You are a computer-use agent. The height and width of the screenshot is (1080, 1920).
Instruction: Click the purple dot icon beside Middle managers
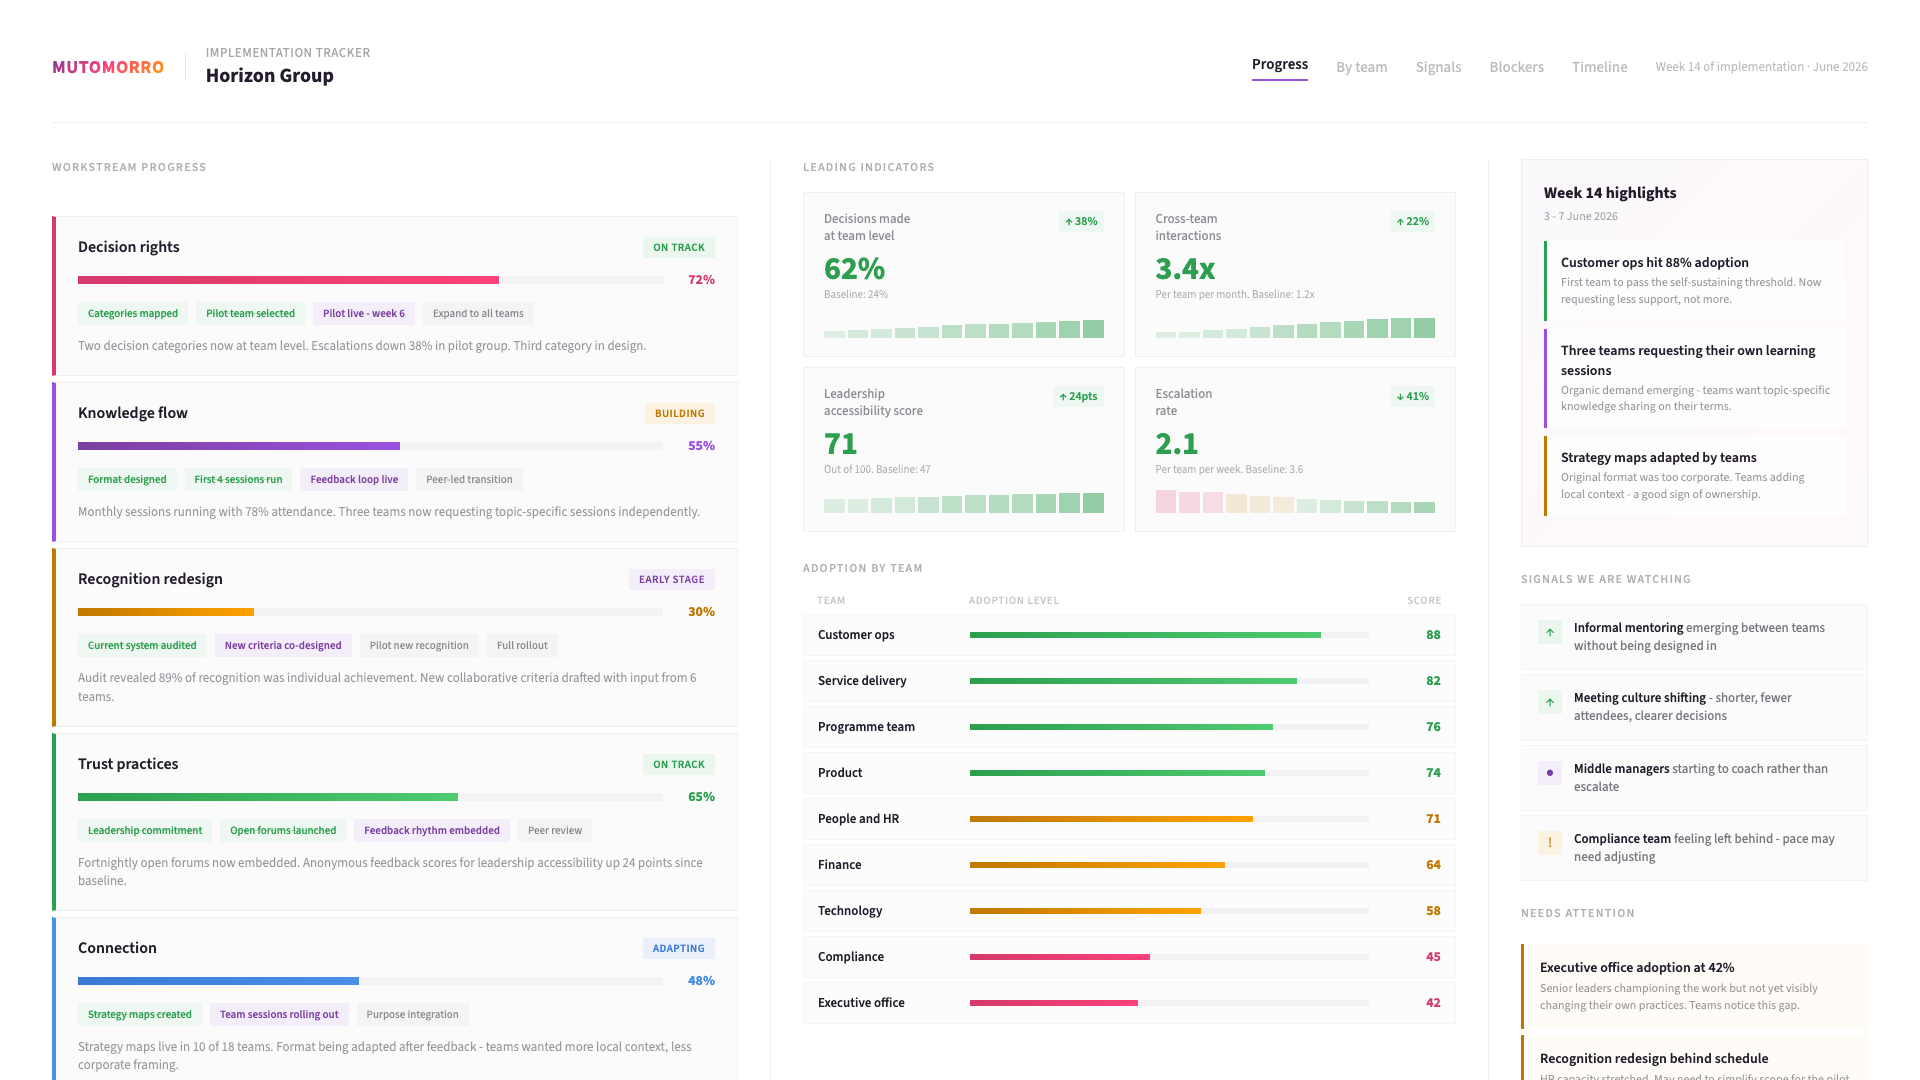click(x=1549, y=773)
